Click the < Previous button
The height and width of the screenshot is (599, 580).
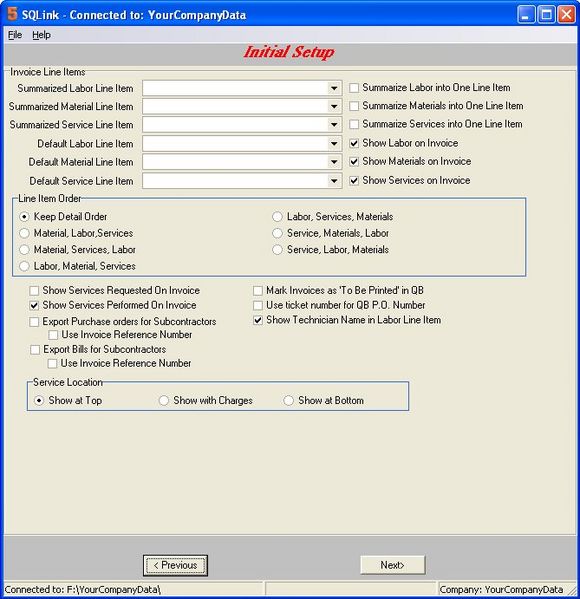[x=175, y=565]
